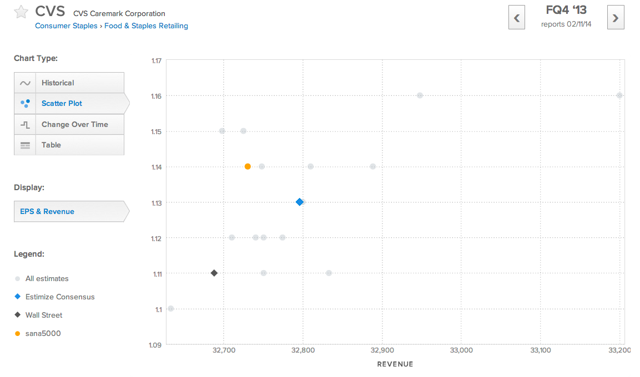The image size is (640, 377).
Task: Click the Table grid icon
Action: click(x=25, y=145)
